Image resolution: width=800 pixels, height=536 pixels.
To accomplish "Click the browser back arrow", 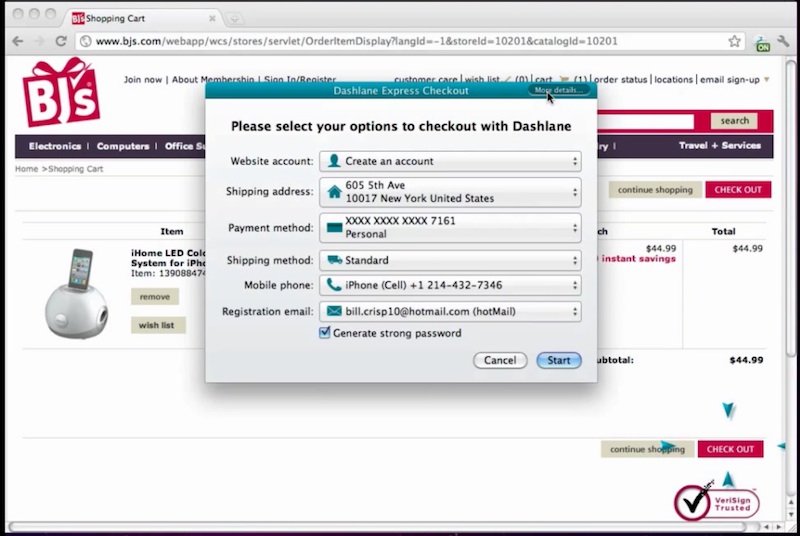I will 17,41.
